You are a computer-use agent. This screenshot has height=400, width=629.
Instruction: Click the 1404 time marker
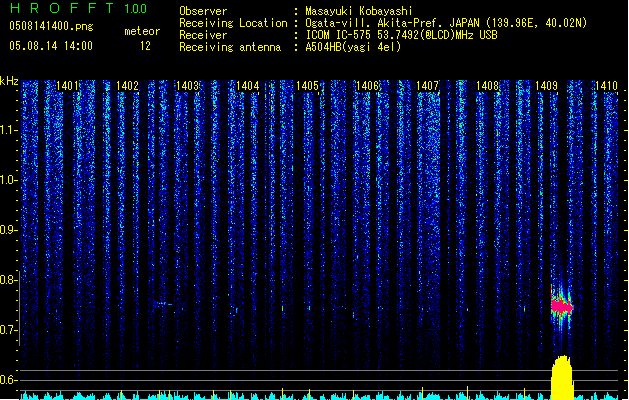tap(248, 86)
